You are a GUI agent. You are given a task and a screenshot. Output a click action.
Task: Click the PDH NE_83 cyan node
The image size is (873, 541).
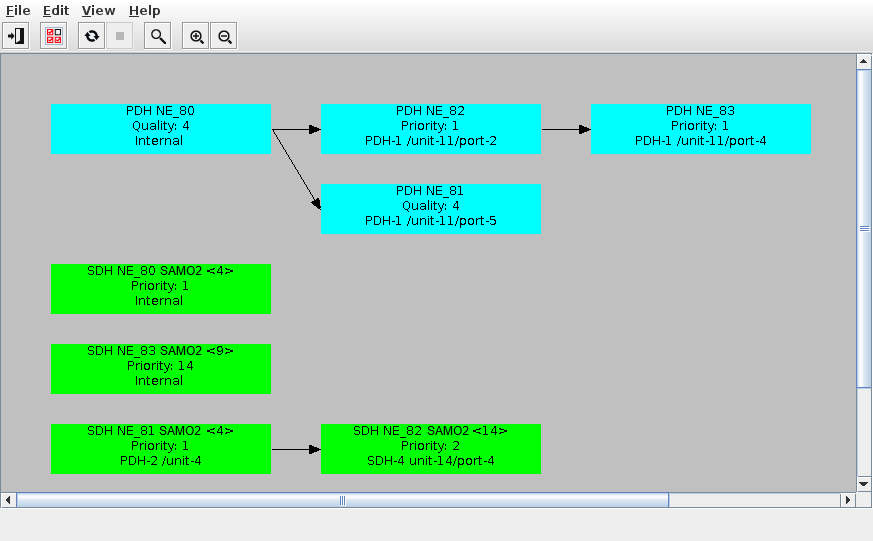(x=701, y=128)
